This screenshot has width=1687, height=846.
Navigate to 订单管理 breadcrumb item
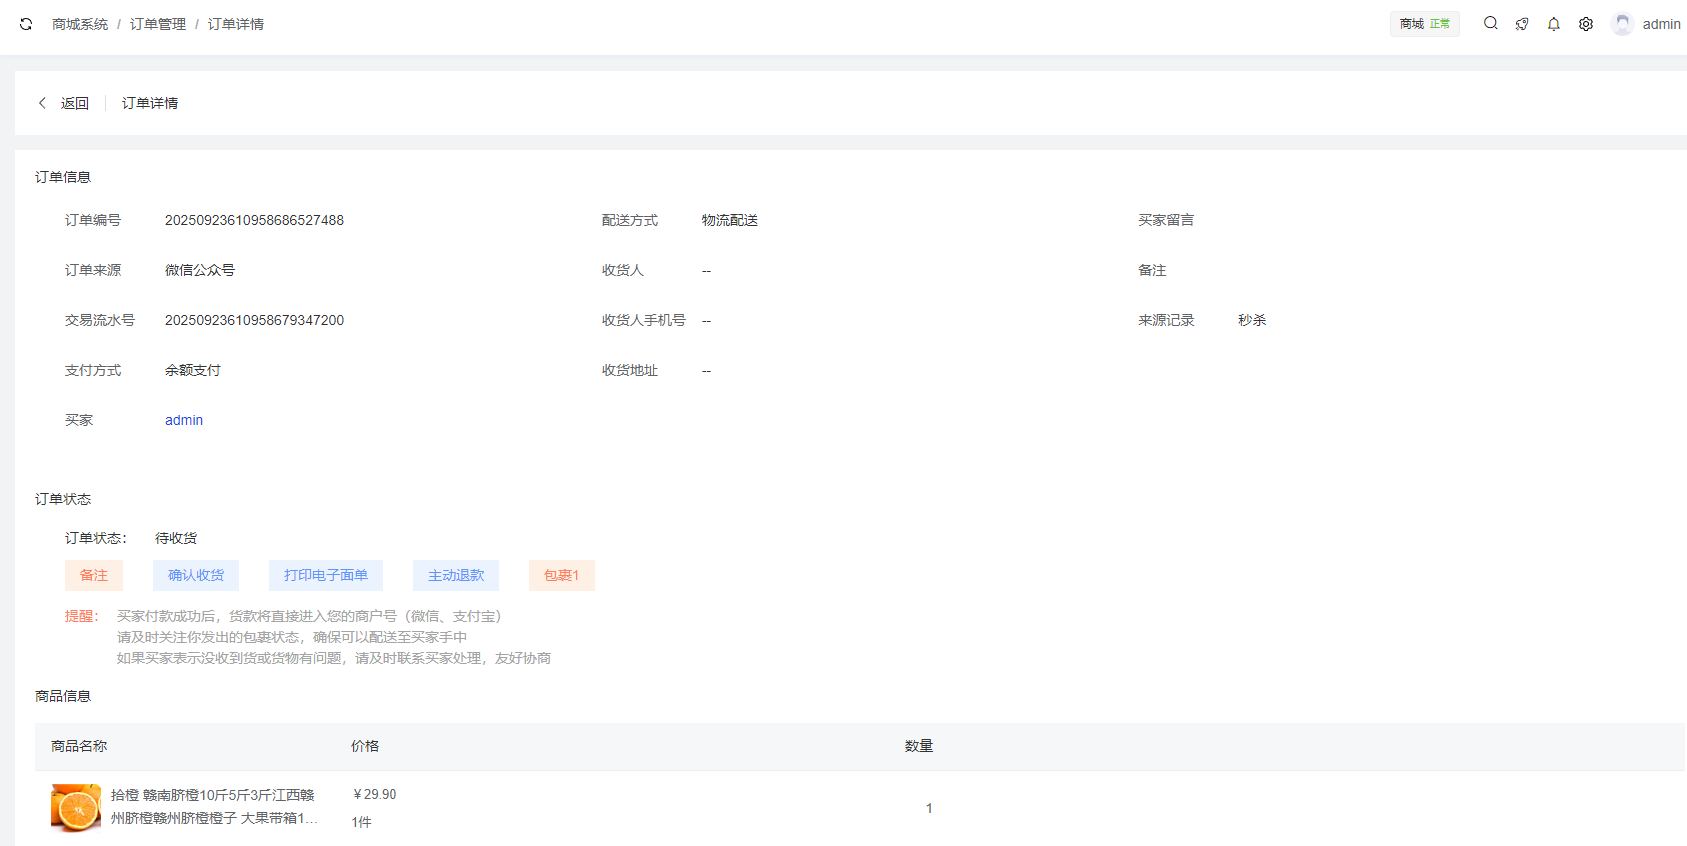[x=158, y=24]
